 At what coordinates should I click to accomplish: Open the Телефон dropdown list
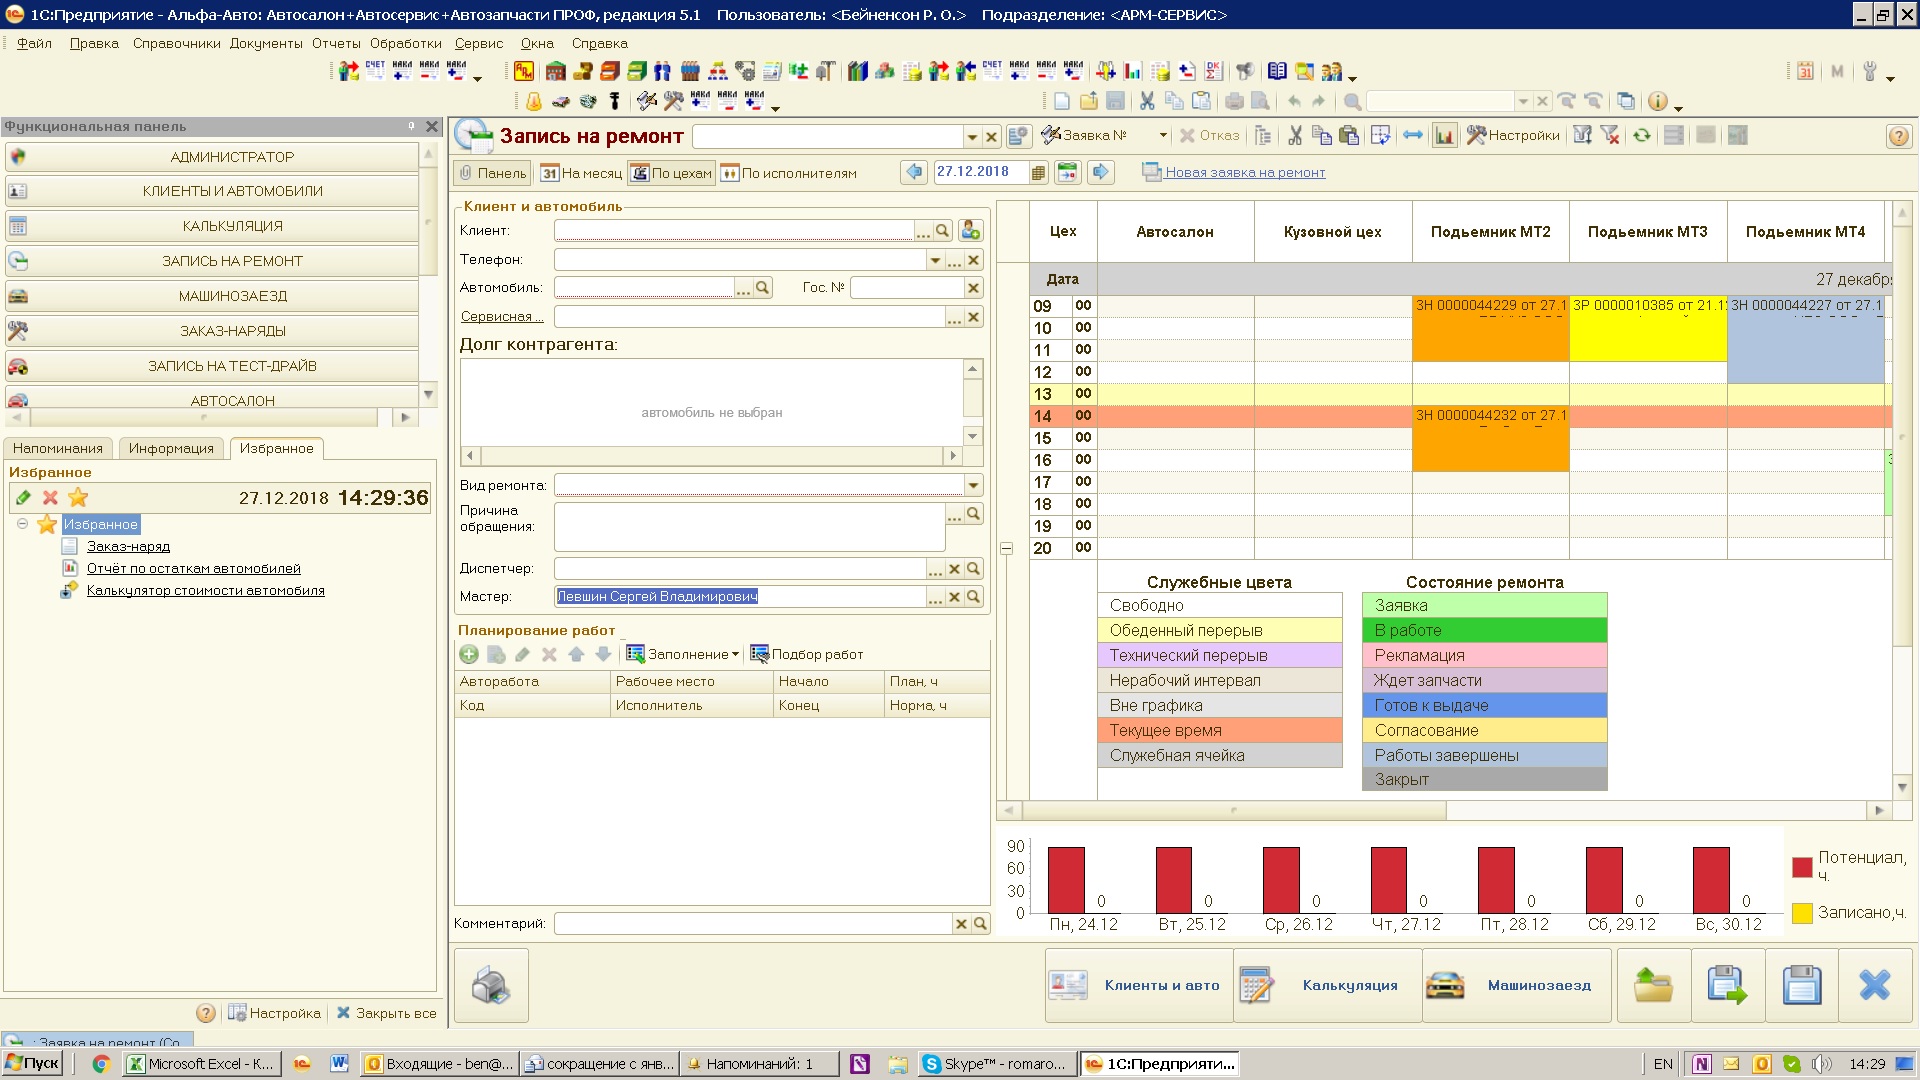[x=935, y=260]
